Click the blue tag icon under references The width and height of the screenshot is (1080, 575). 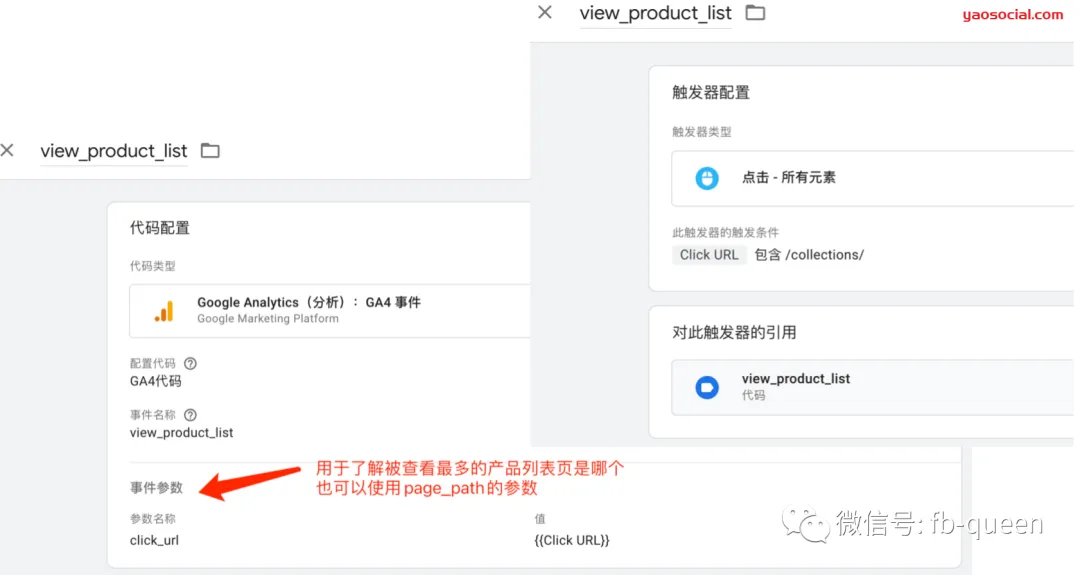tap(707, 387)
